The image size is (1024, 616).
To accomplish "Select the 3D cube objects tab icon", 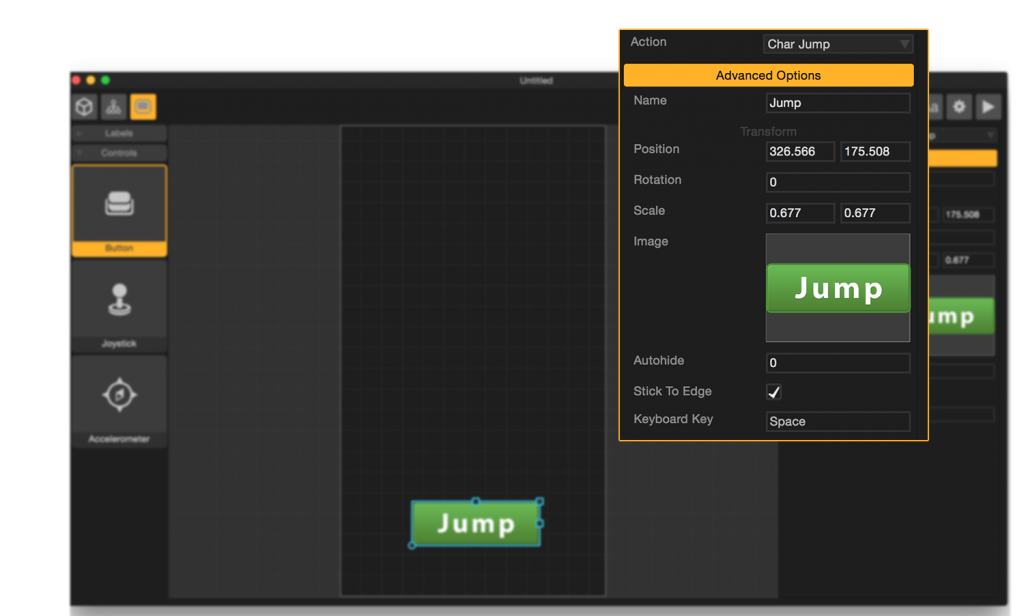I will (85, 106).
